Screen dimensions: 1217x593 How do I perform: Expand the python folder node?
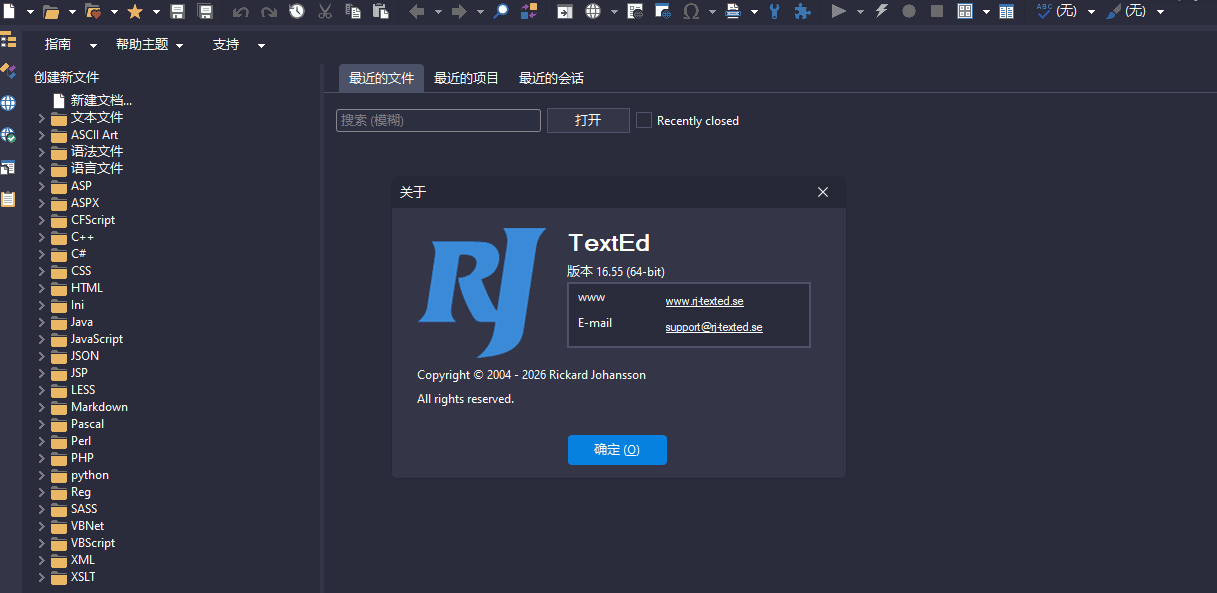[x=42, y=475]
